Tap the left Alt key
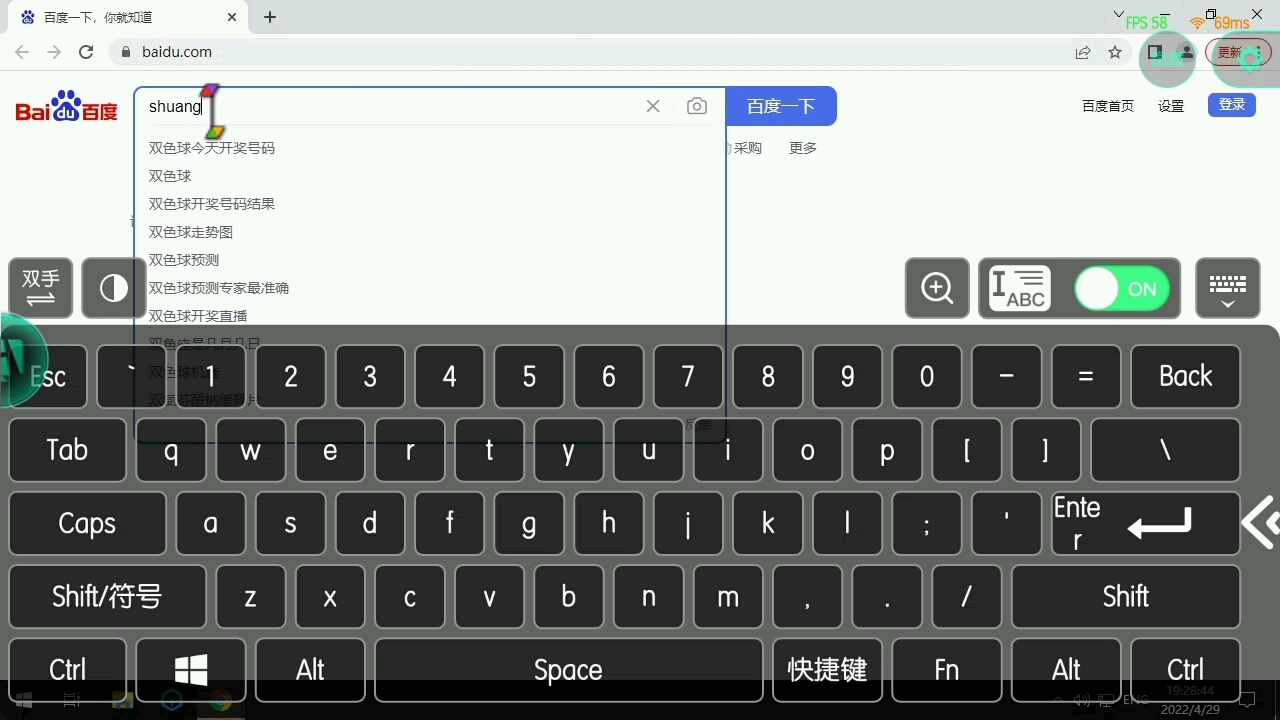Image resolution: width=1280 pixels, height=720 pixels. (310, 668)
